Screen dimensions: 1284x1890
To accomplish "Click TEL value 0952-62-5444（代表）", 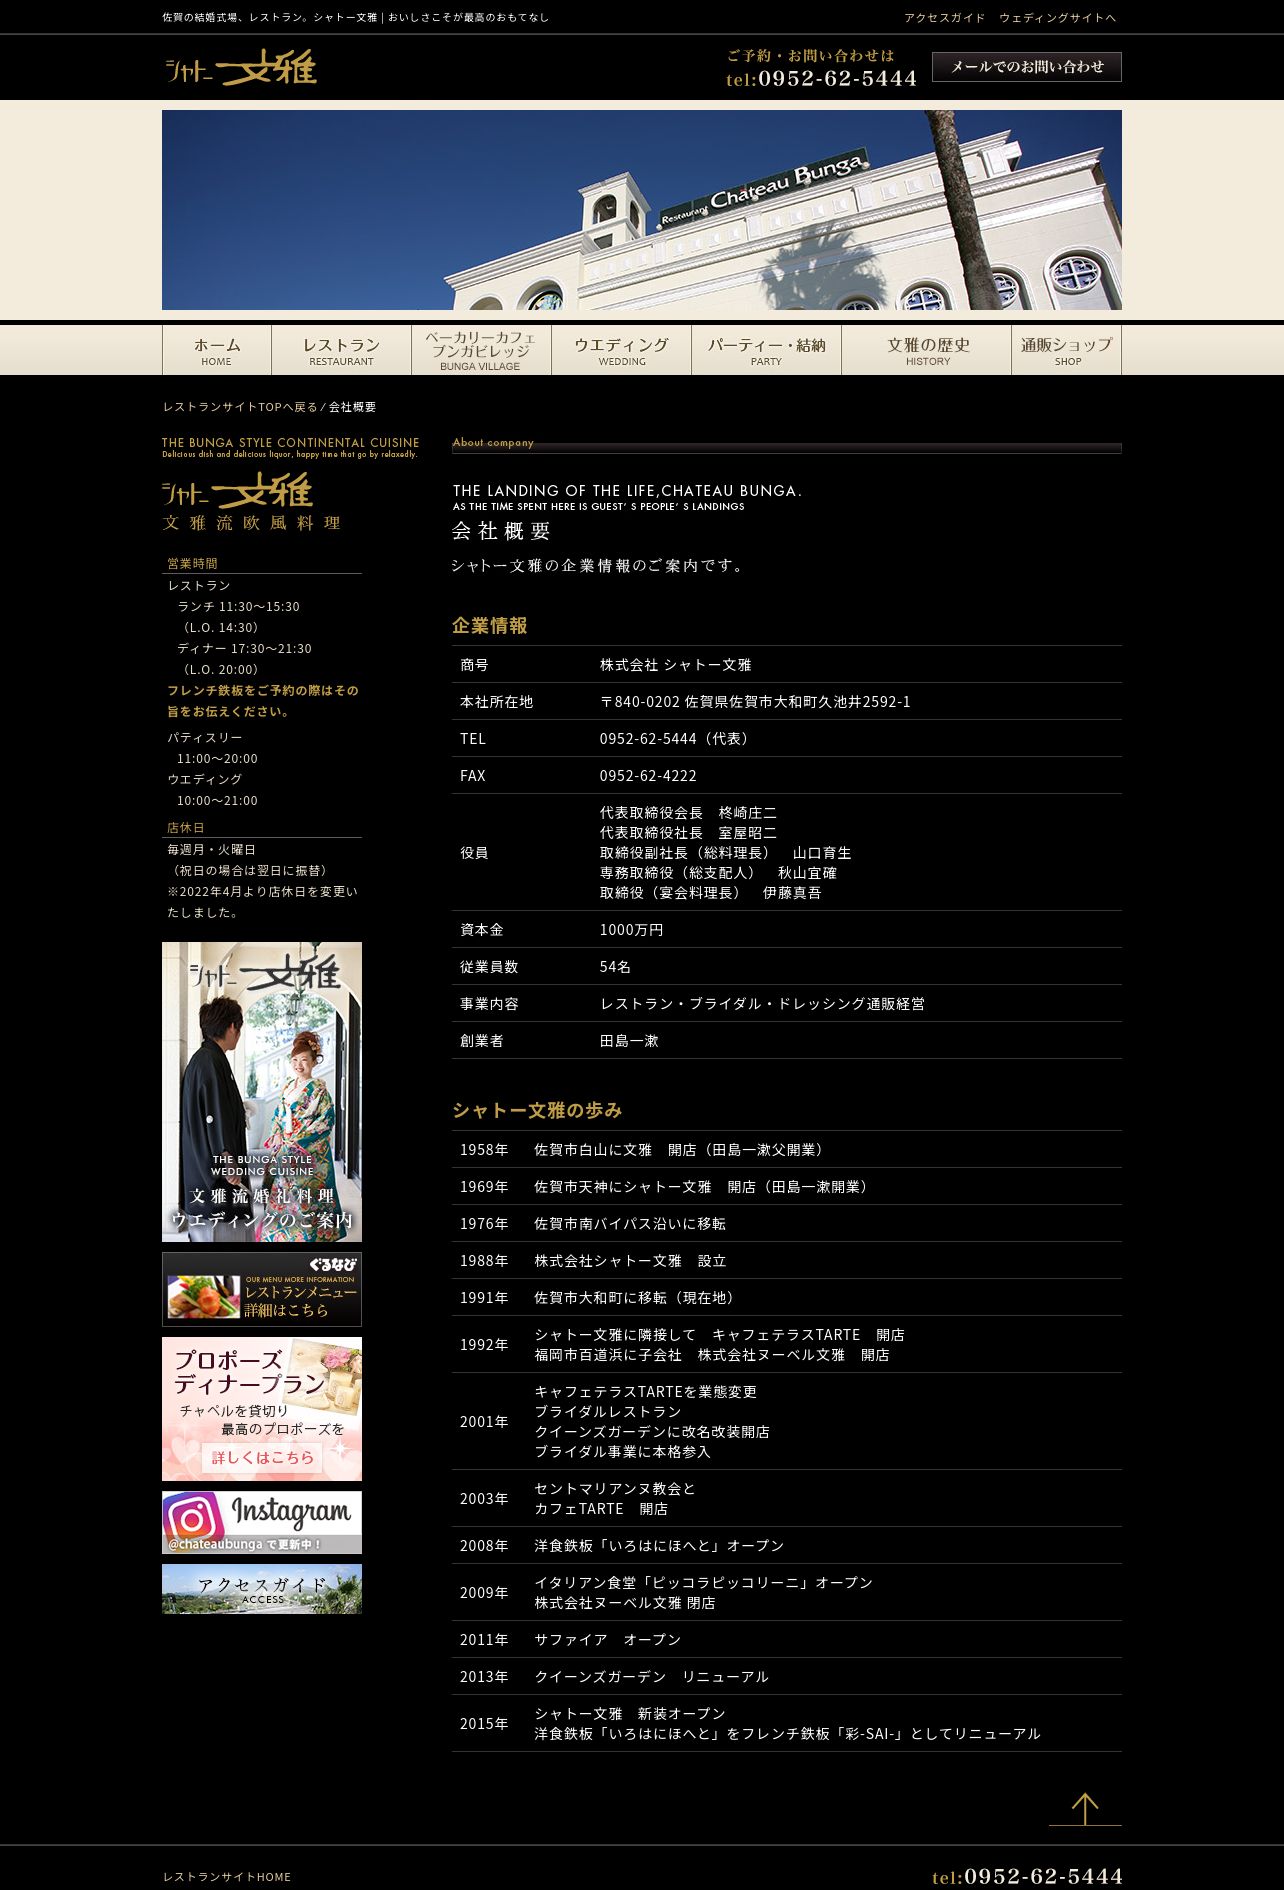I will coord(677,739).
